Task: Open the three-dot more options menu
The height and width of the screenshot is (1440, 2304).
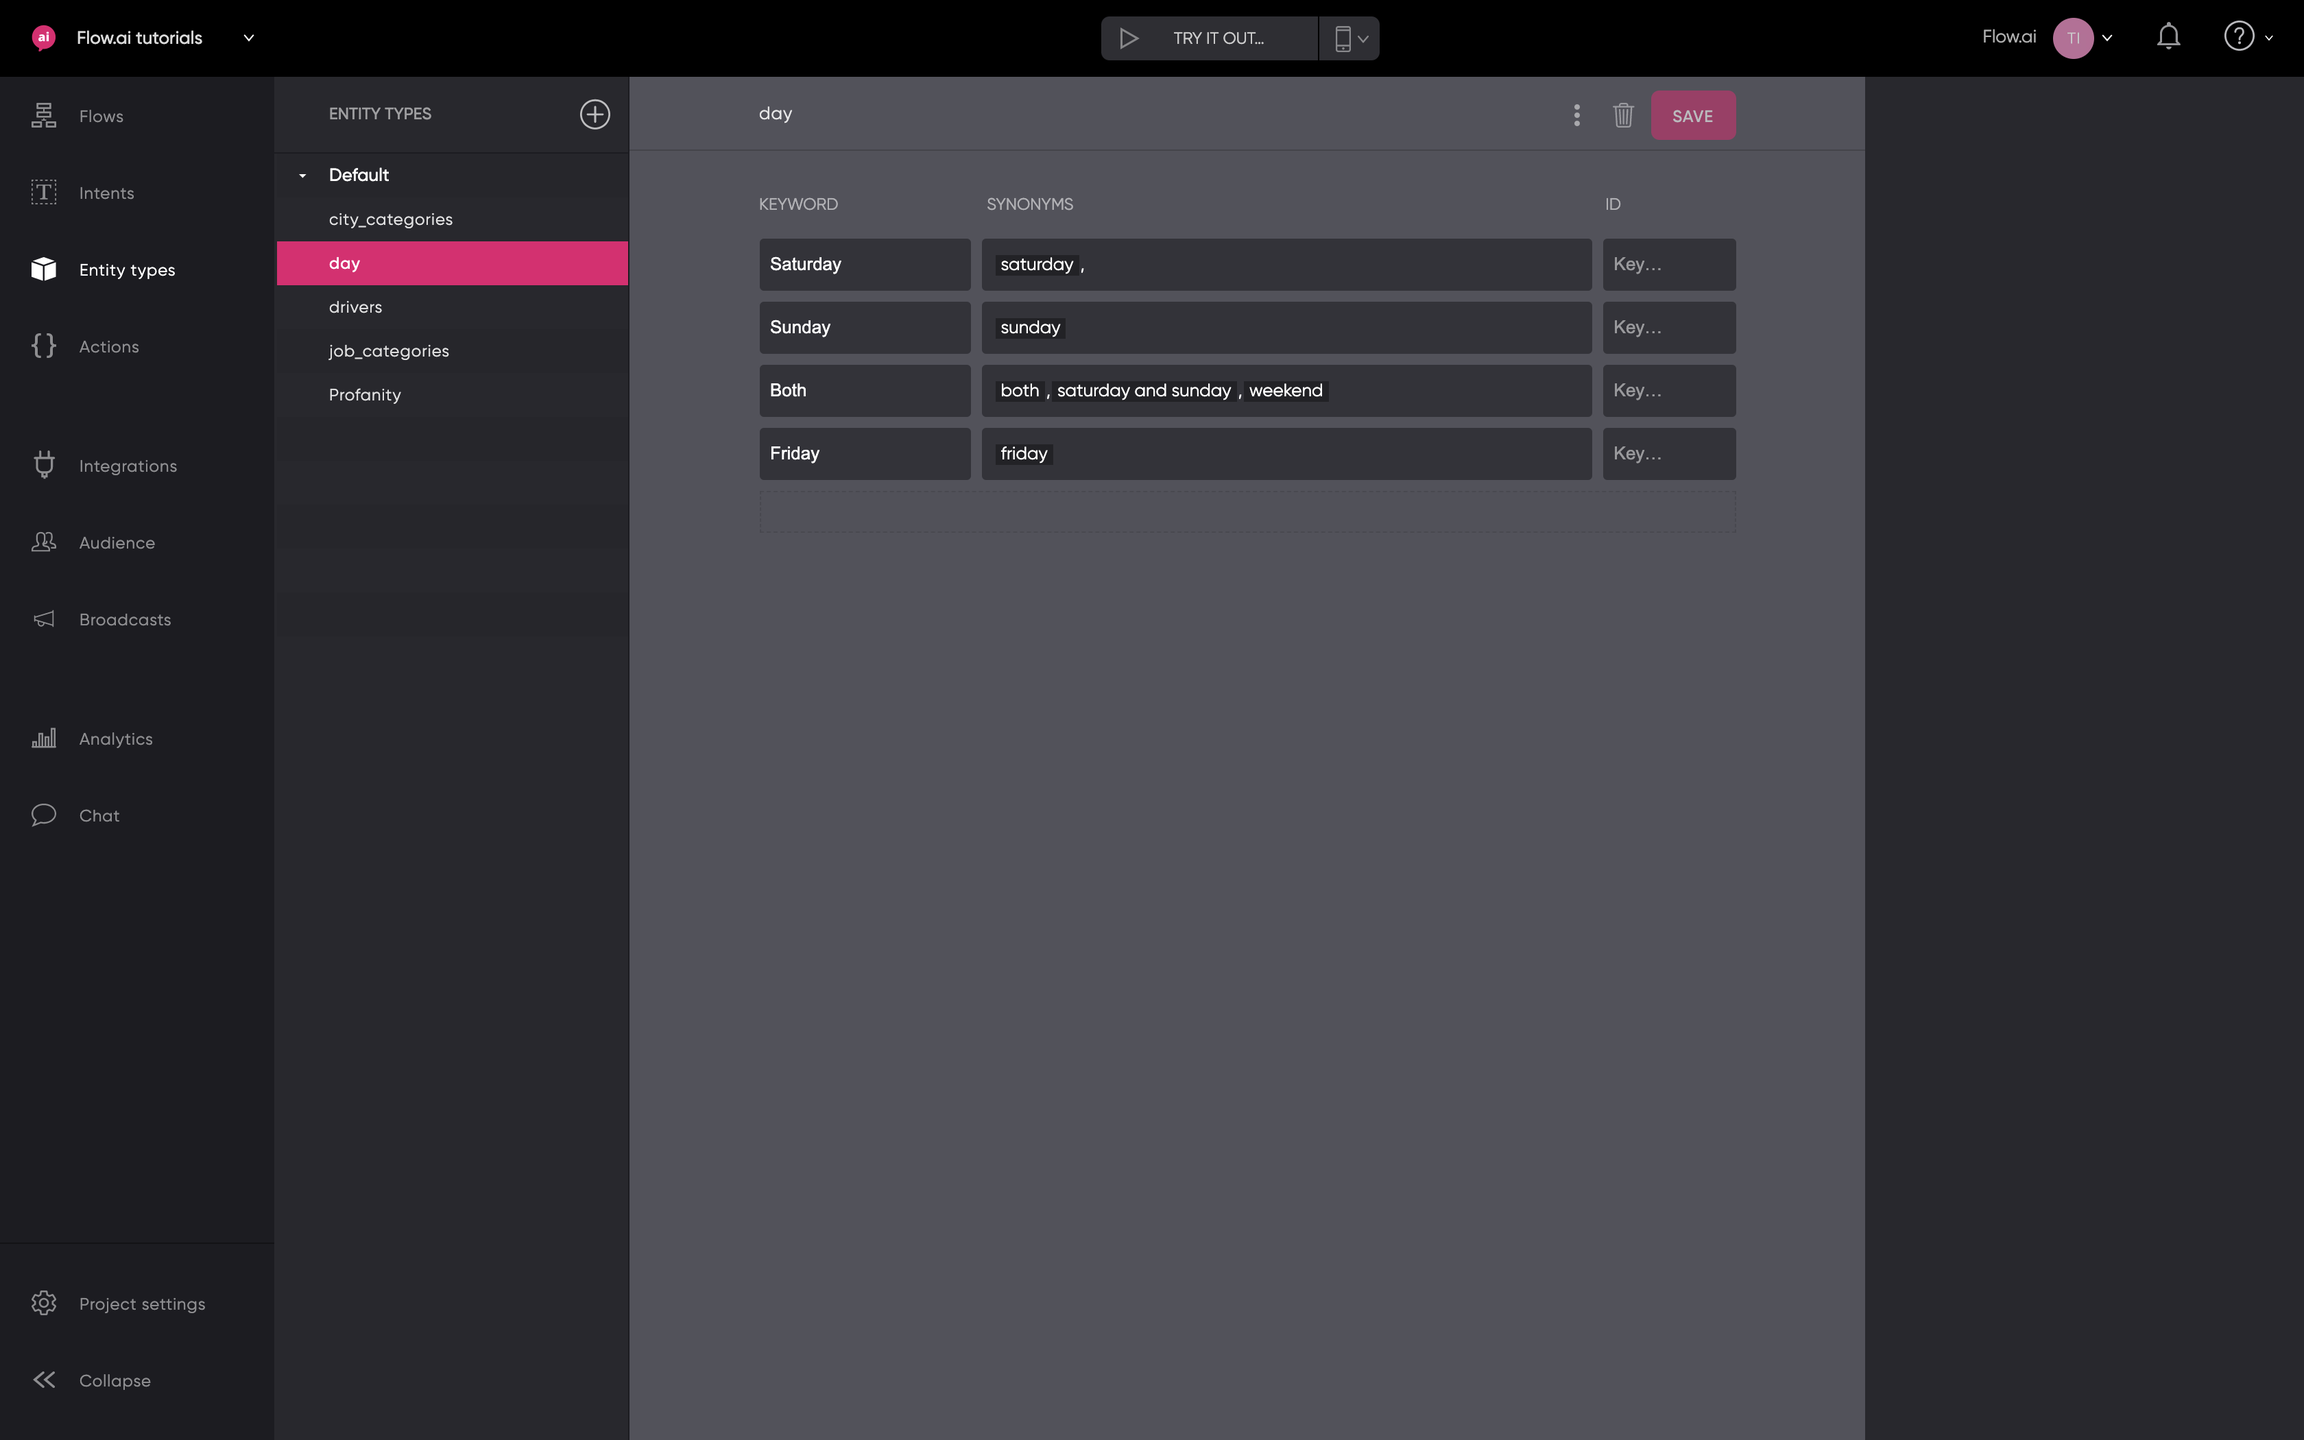Action: [x=1577, y=116]
